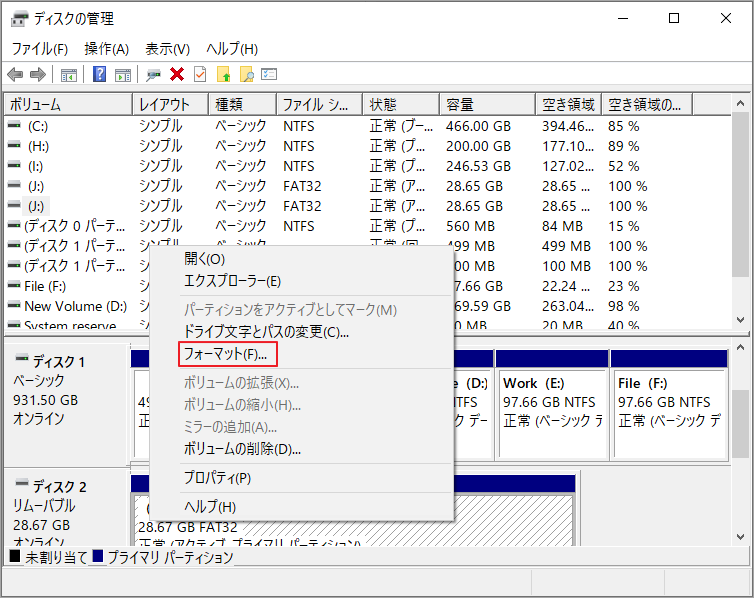The width and height of the screenshot is (754, 598).
Task: Click the drive icon of the (H:) row
Action: pos(14,145)
